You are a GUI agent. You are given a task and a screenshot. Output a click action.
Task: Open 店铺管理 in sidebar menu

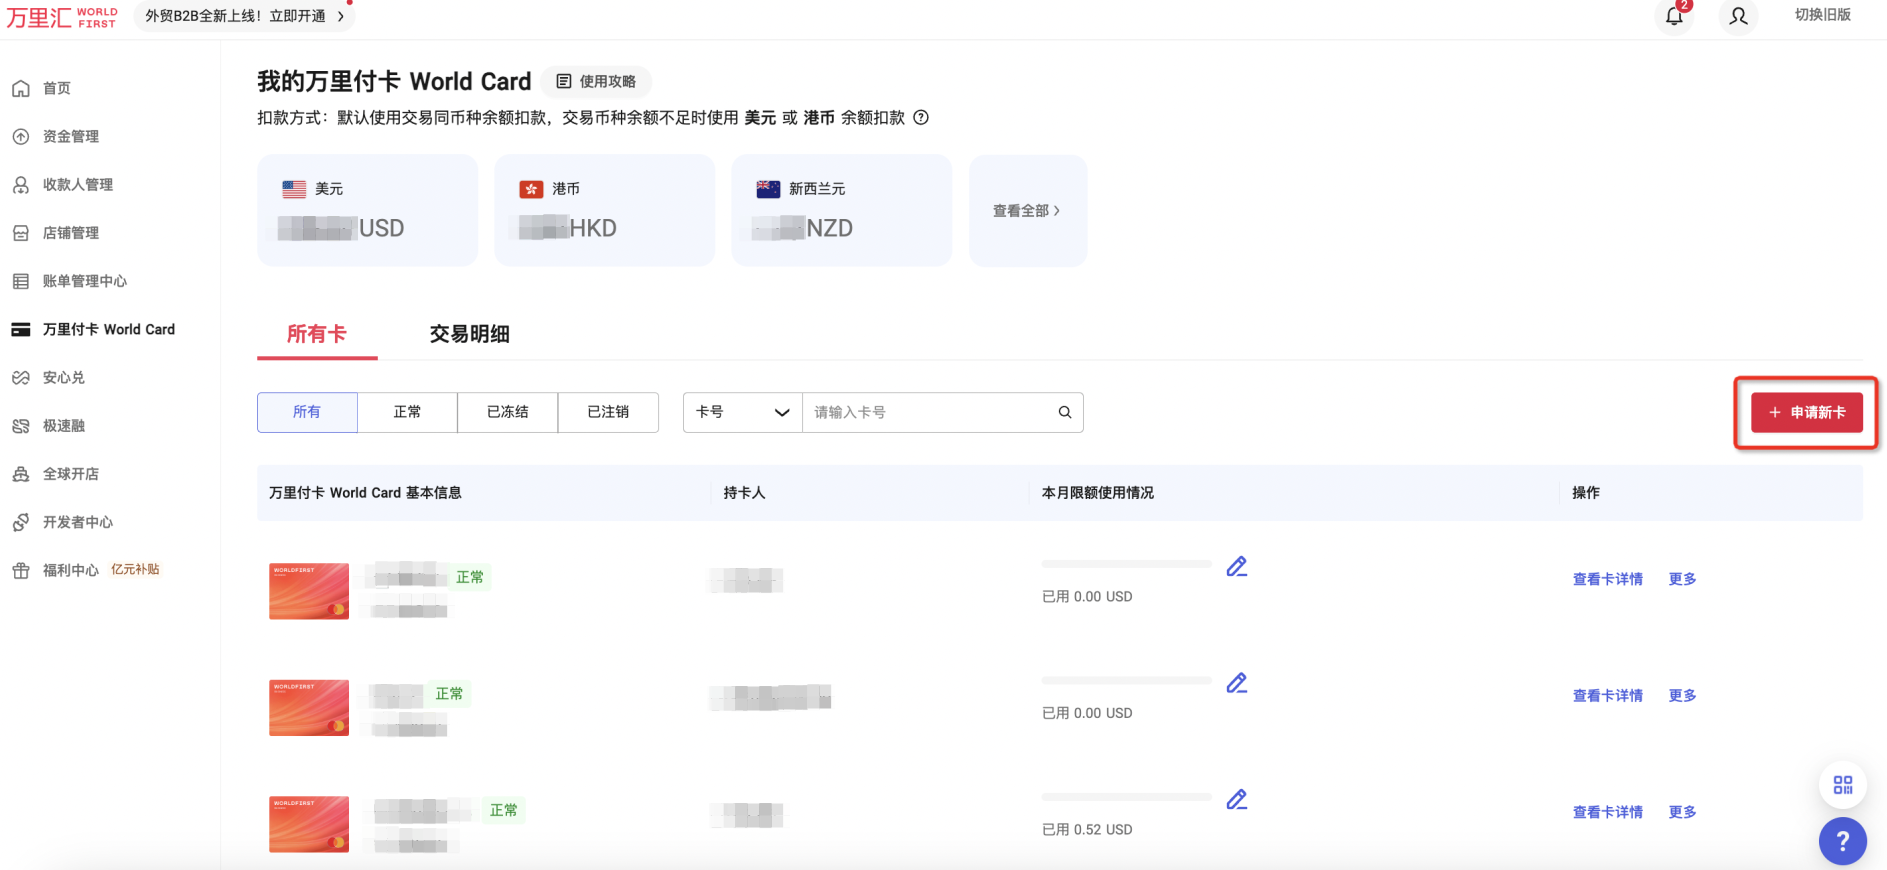tap(71, 233)
